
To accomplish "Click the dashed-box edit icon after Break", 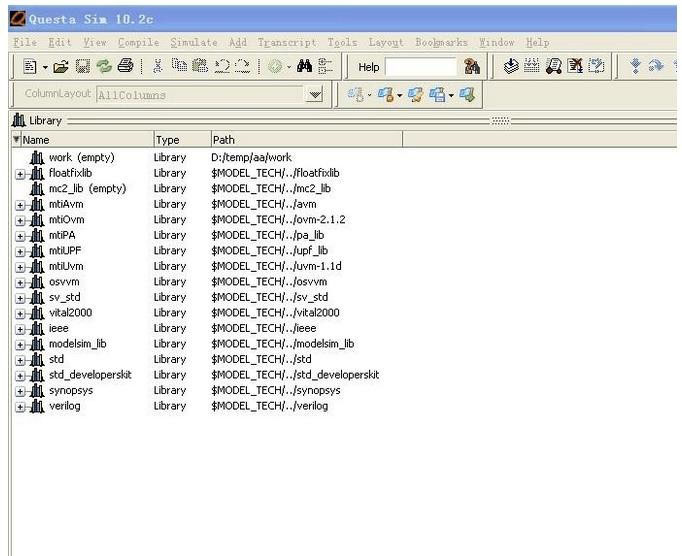I will pyautogui.click(x=596, y=66).
